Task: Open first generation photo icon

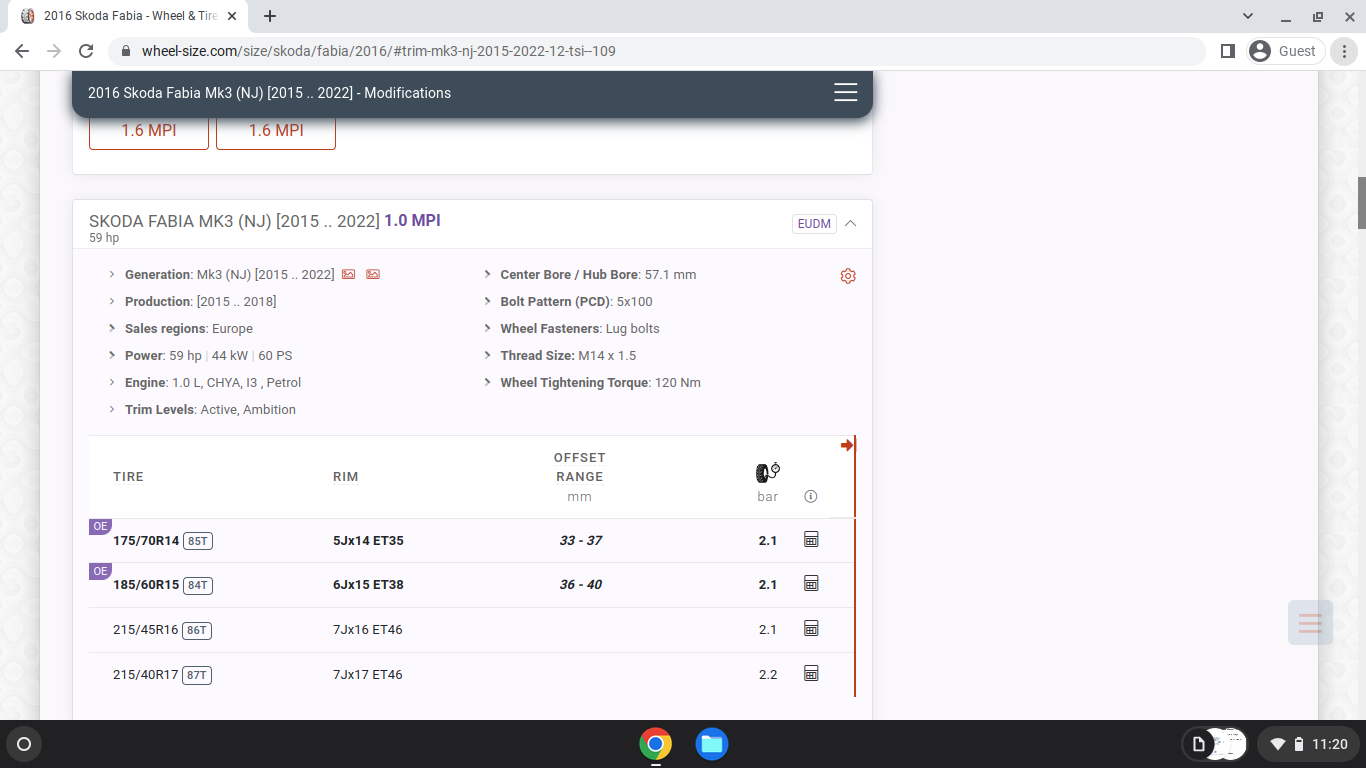Action: click(x=349, y=274)
